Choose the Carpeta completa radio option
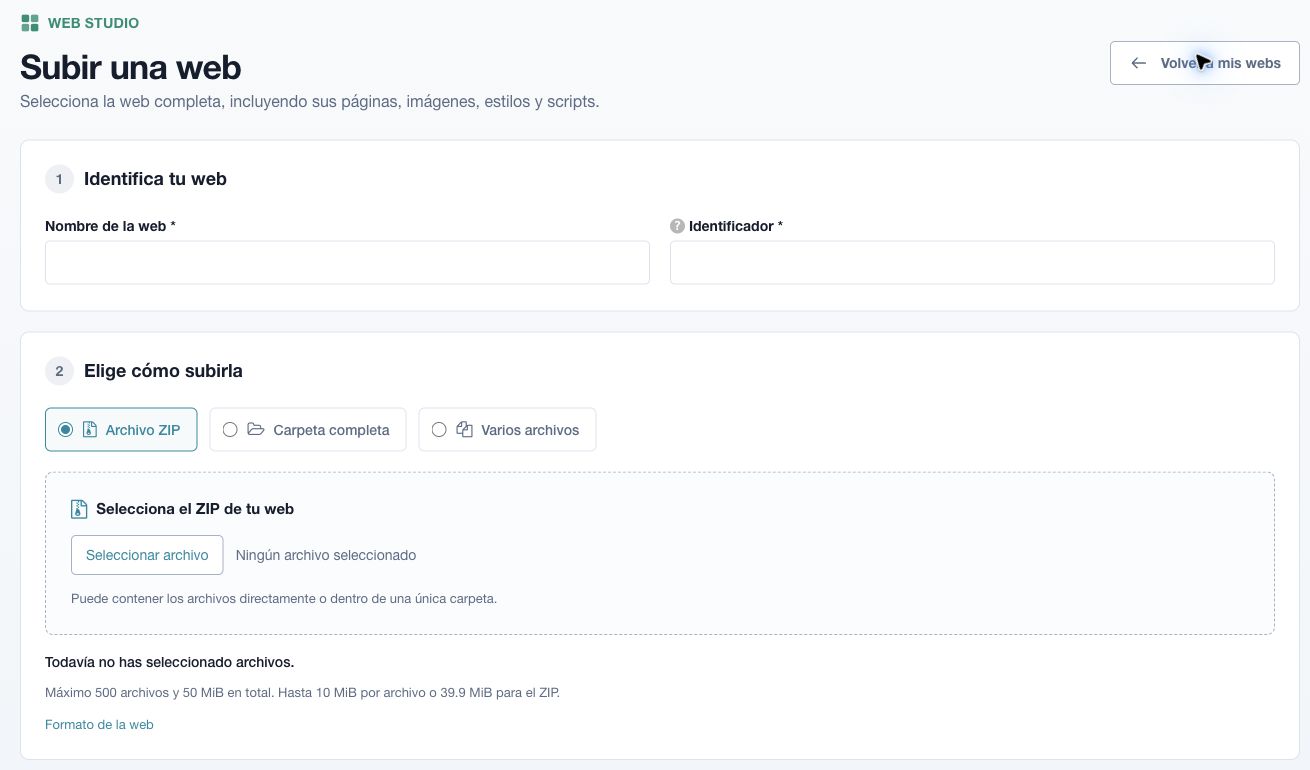The width and height of the screenshot is (1310, 770). point(230,430)
